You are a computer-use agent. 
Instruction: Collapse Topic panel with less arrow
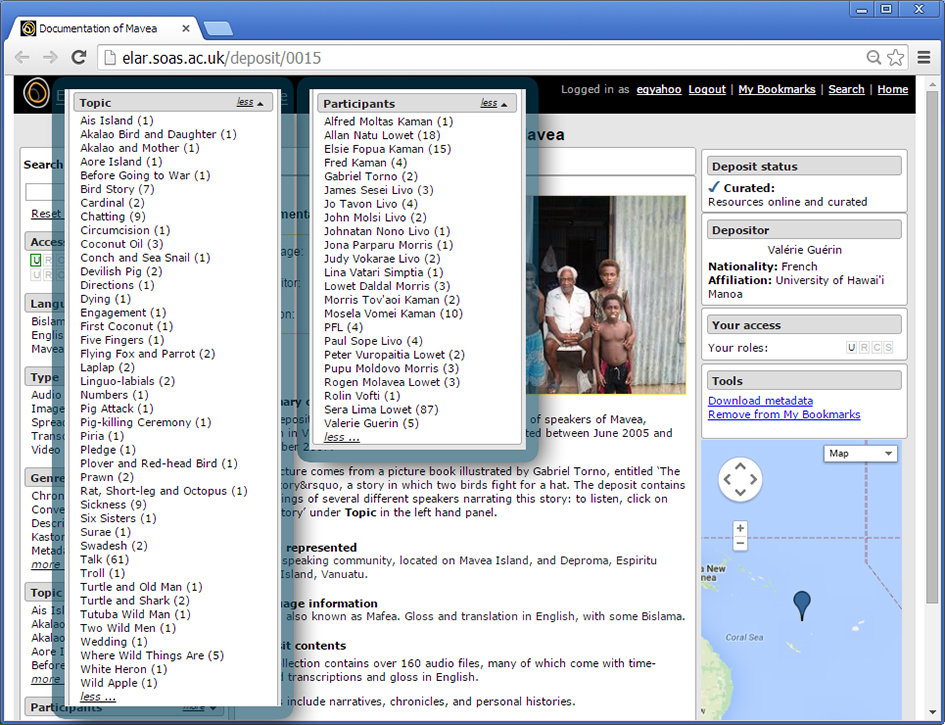coord(250,102)
